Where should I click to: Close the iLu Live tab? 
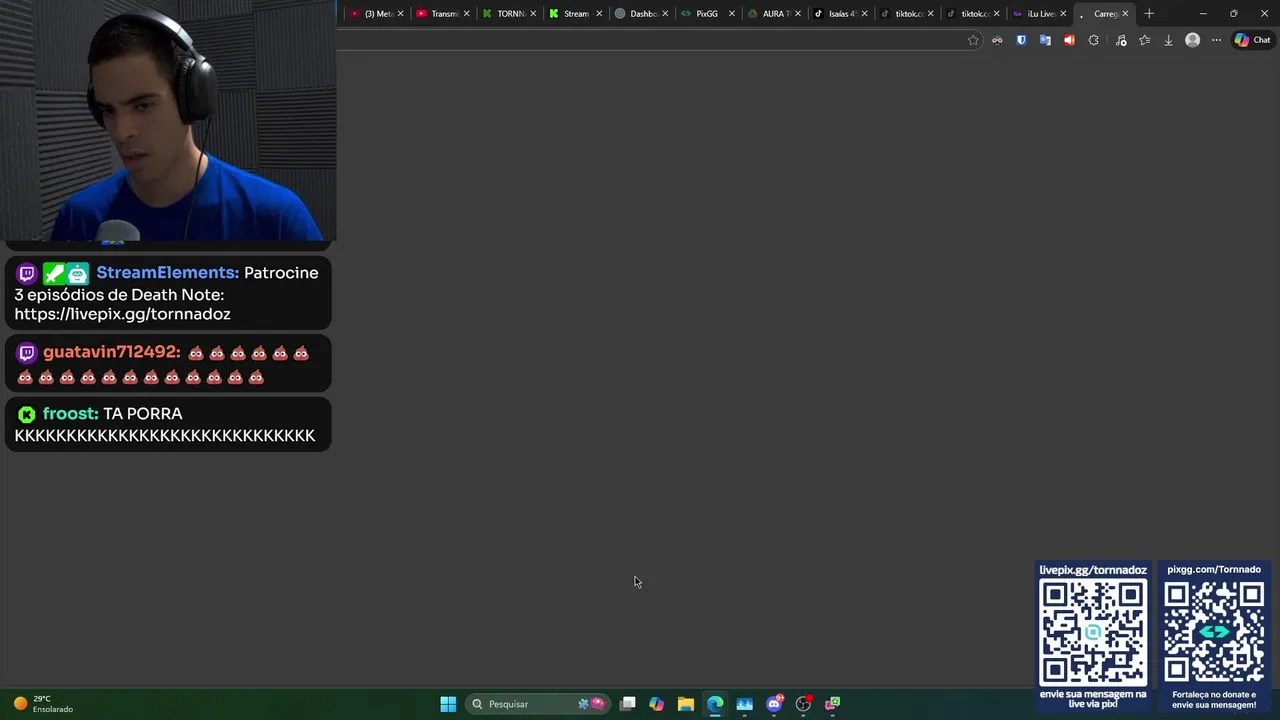(1063, 14)
